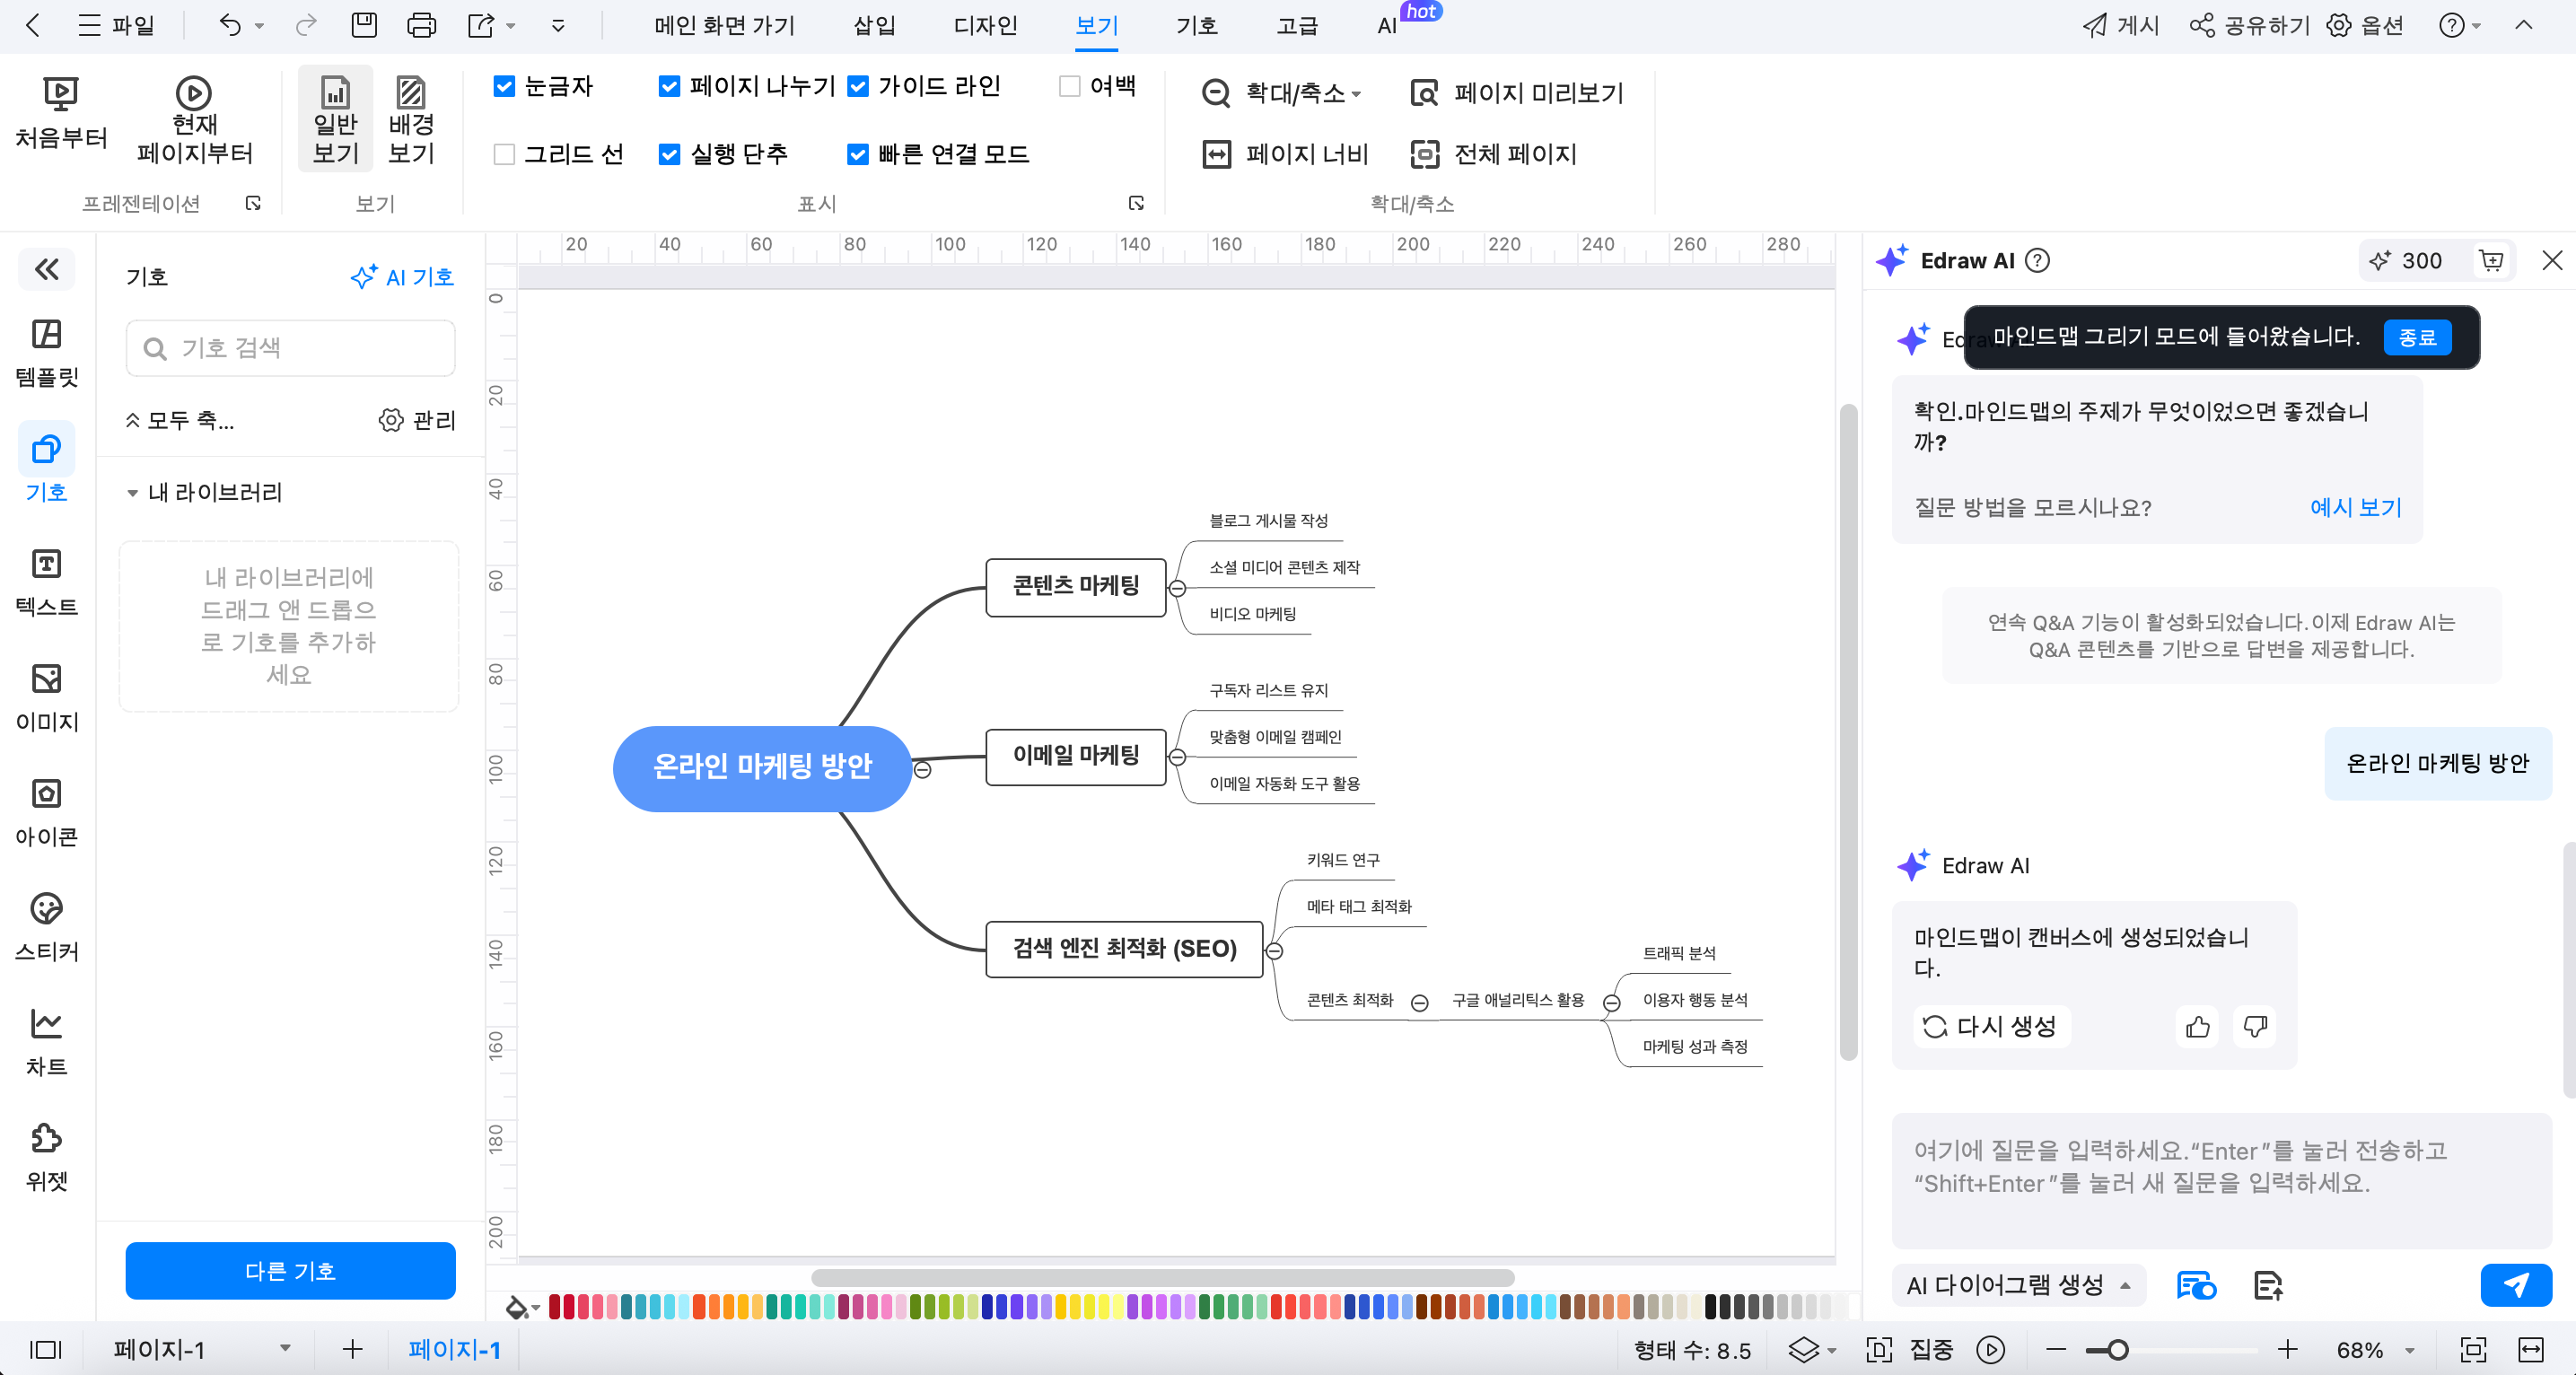Open AI diagram generation (AI 다이어그램 생성) dropdown
The height and width of the screenshot is (1375, 2576).
click(2017, 1285)
